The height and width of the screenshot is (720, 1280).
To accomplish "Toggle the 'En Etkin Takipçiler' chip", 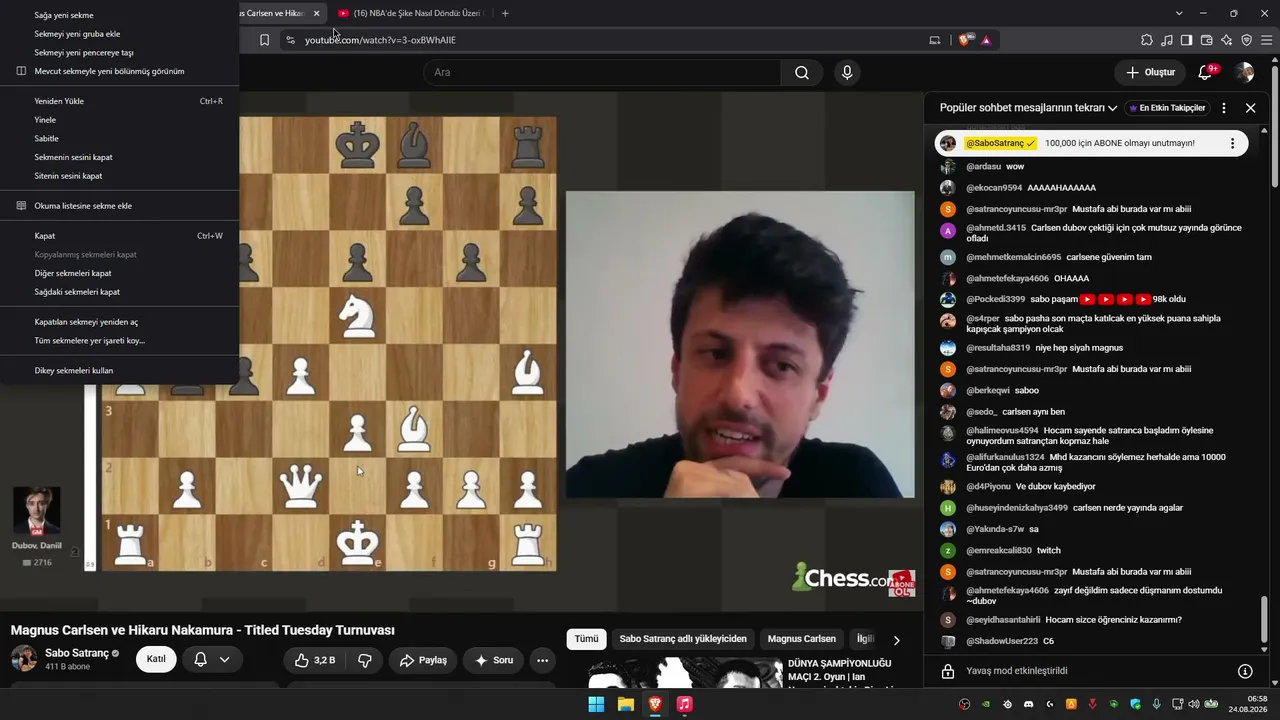I will 1167,108.
